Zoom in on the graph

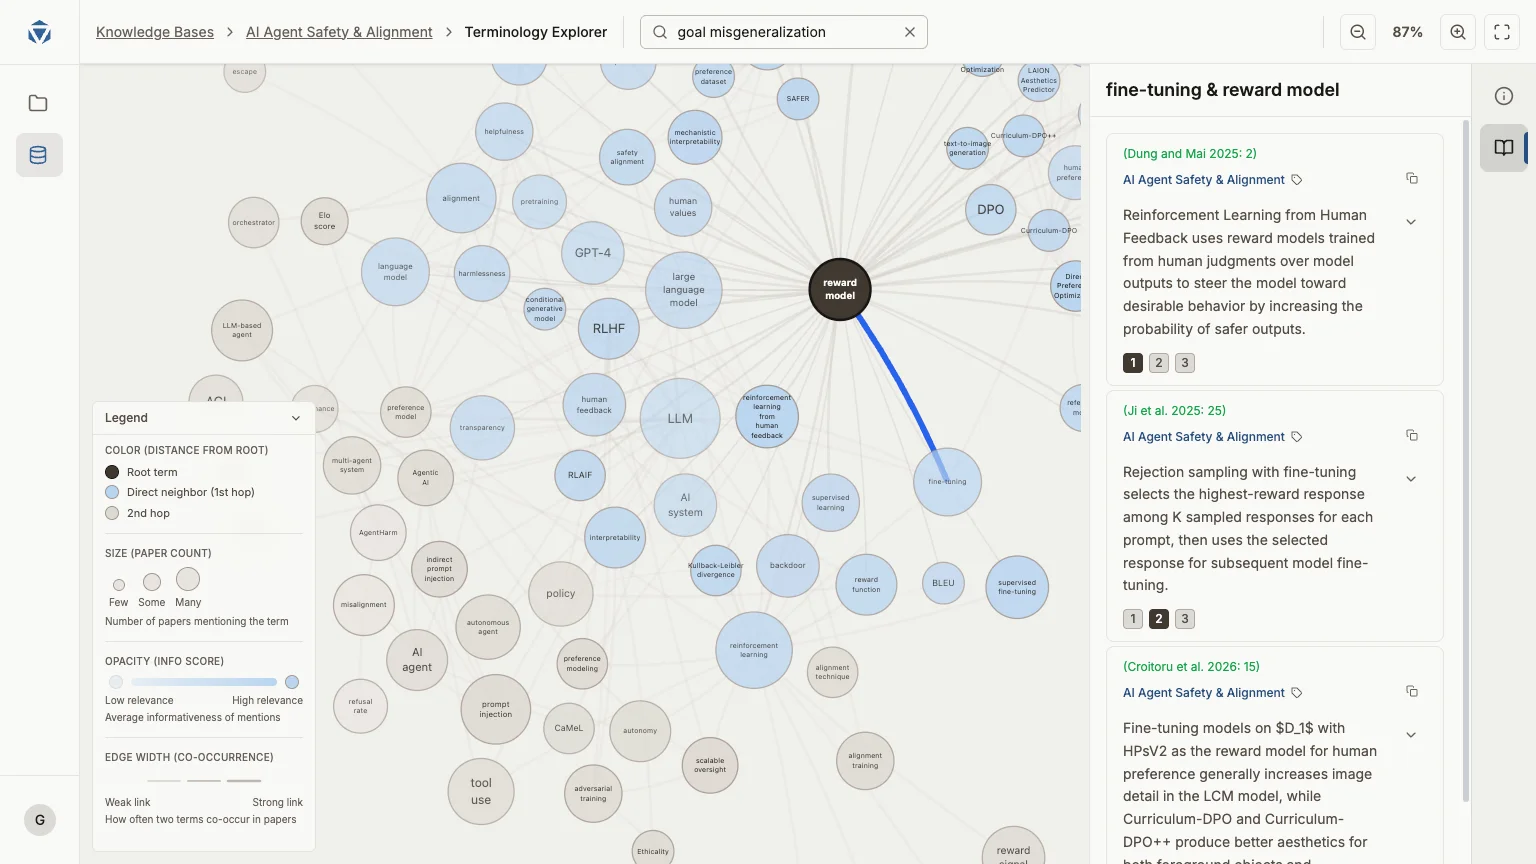click(x=1458, y=32)
